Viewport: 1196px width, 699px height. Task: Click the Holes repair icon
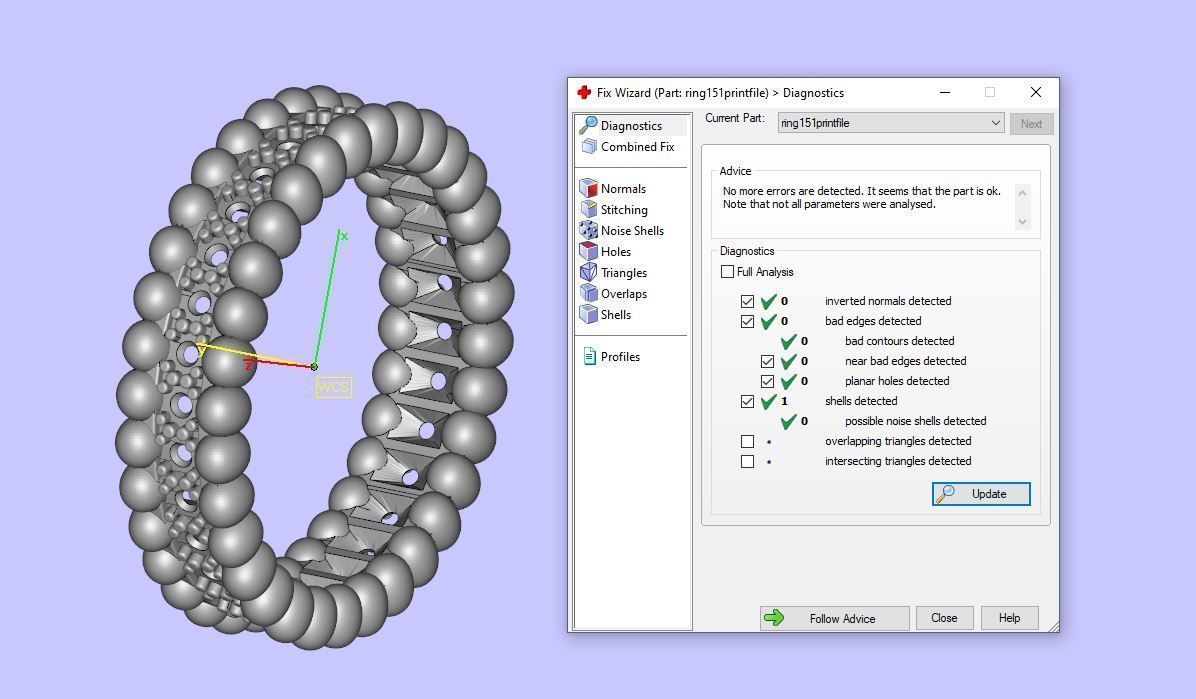[588, 252]
